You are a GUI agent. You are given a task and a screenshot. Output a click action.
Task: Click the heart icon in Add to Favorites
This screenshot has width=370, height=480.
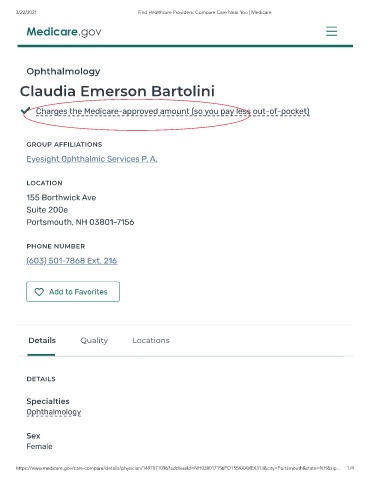39,292
